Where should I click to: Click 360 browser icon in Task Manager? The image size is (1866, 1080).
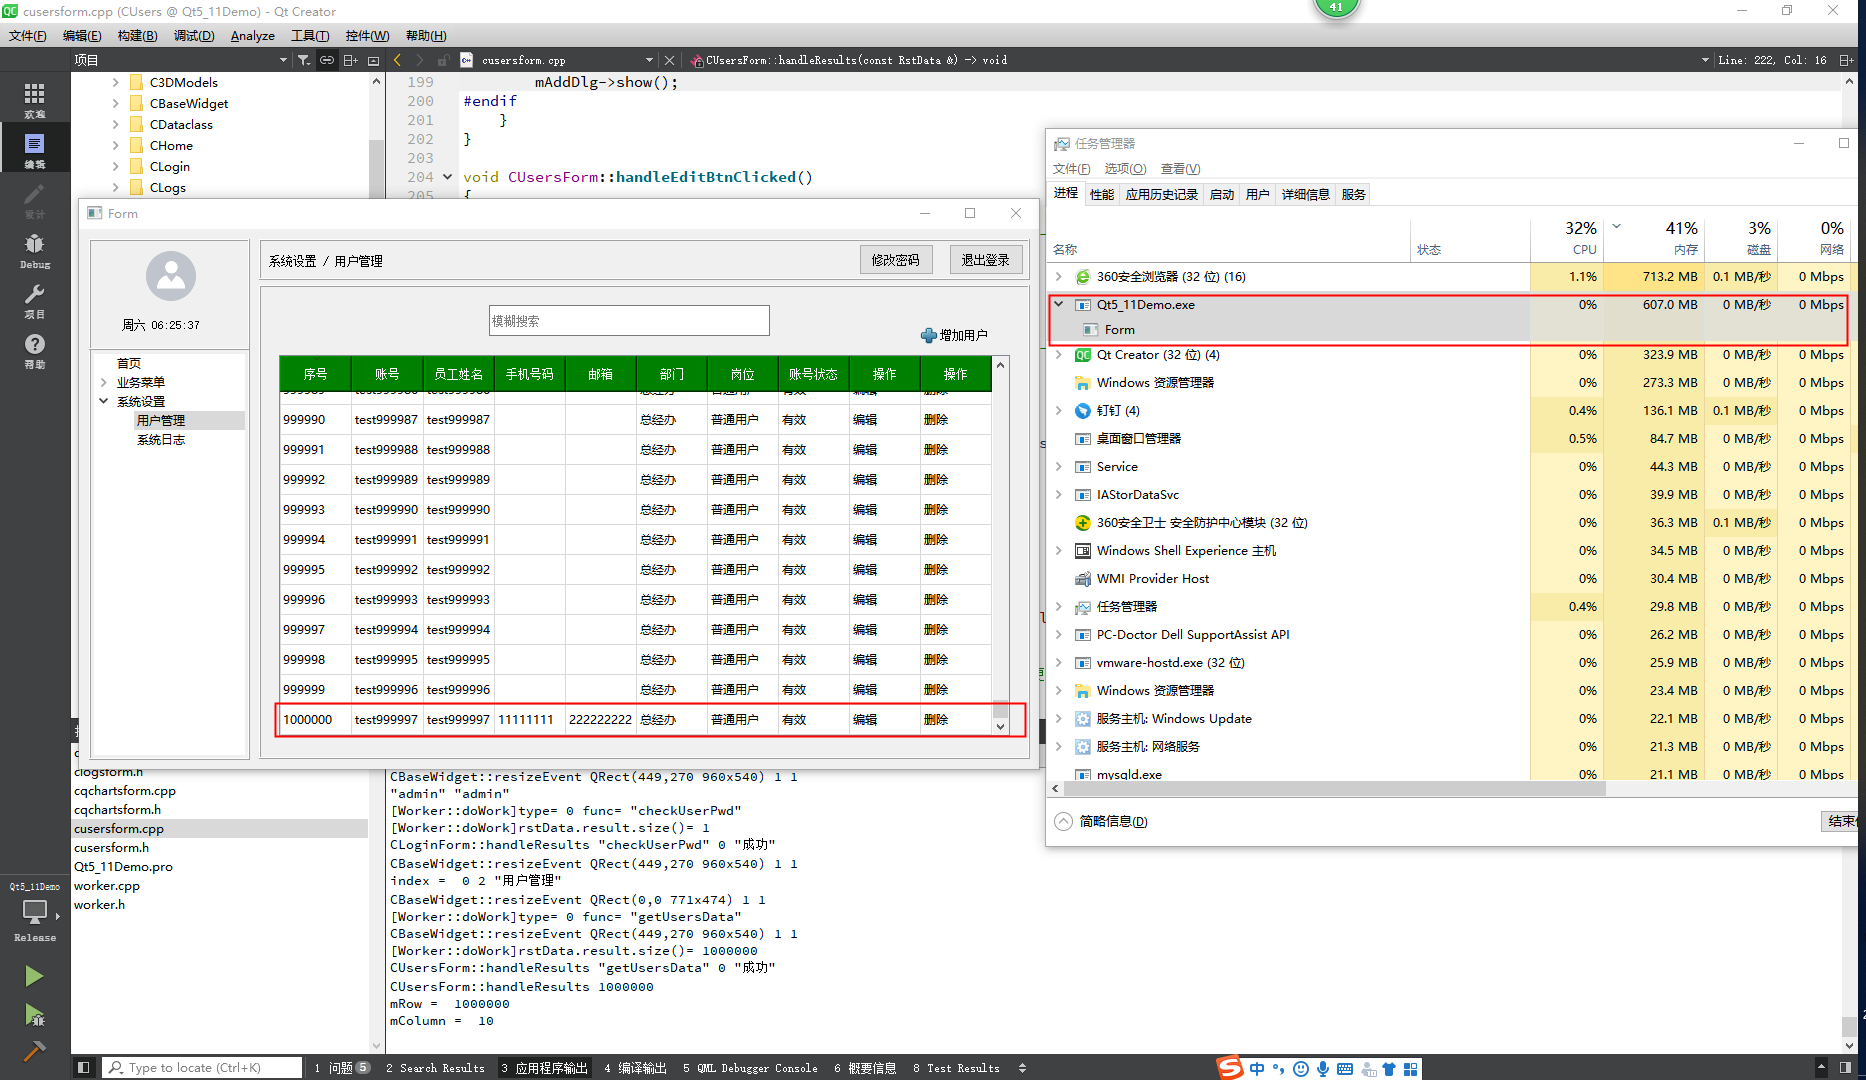coord(1082,277)
